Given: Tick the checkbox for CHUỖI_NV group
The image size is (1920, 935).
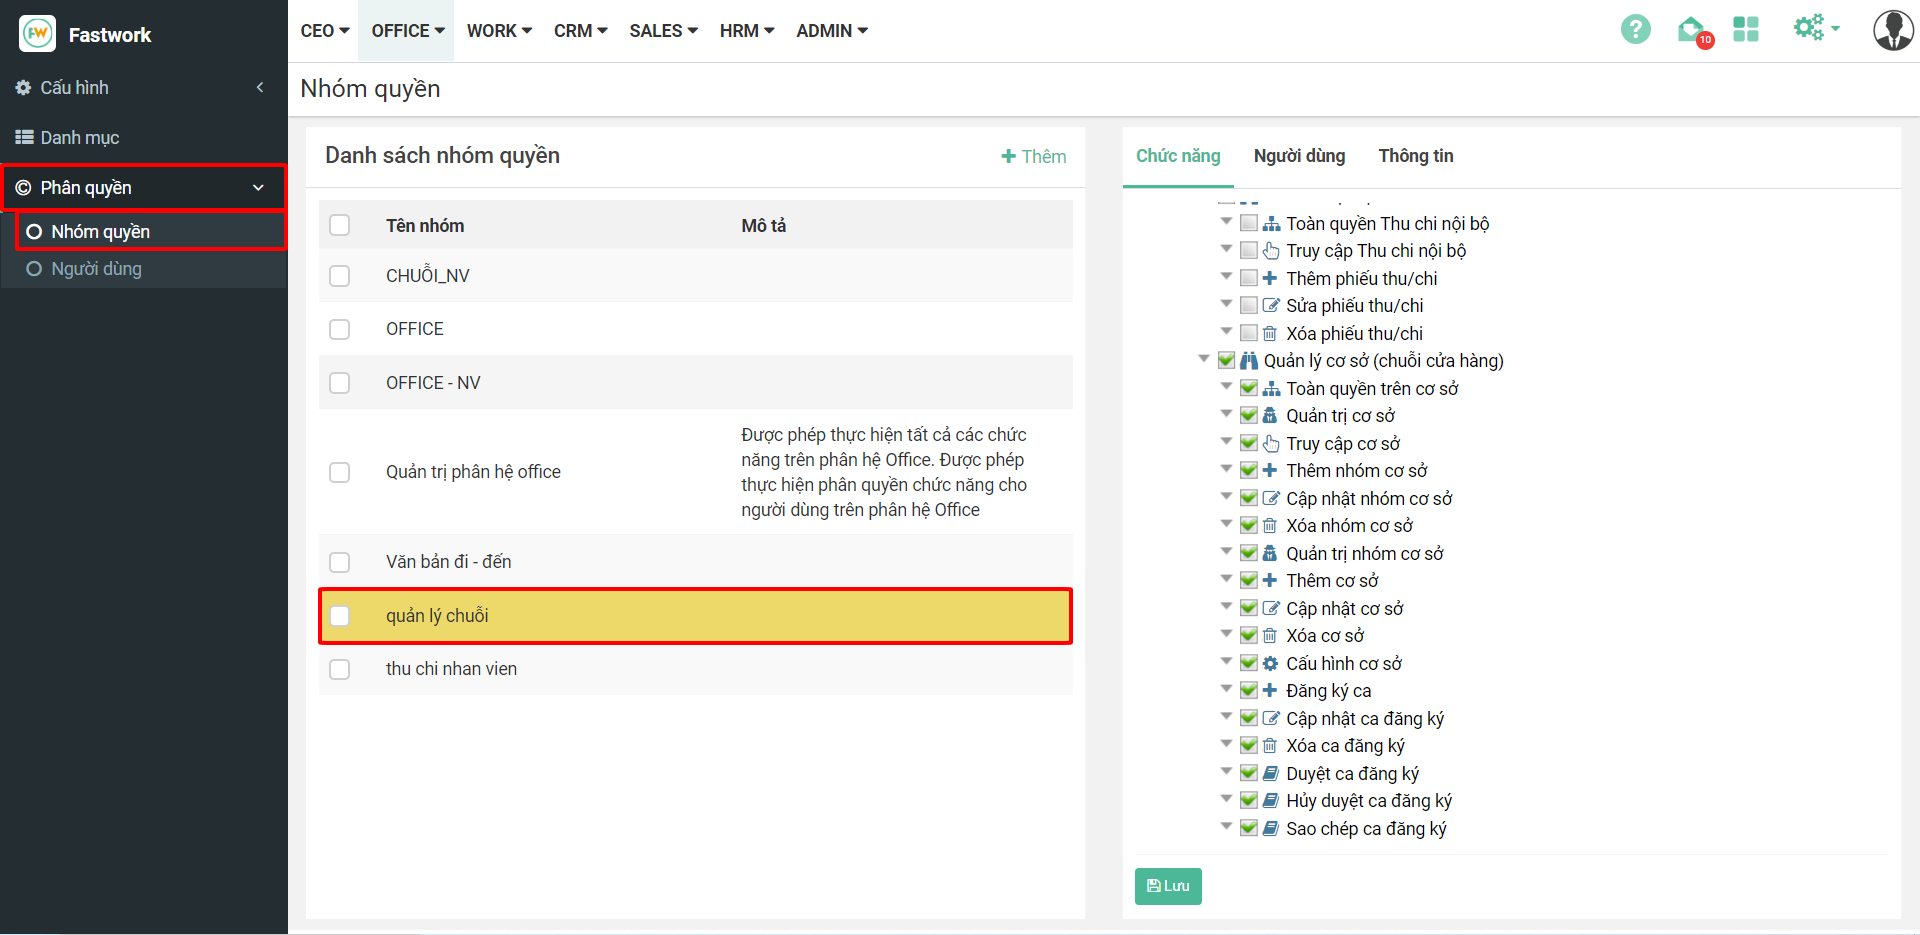Looking at the screenshot, I should tap(340, 276).
